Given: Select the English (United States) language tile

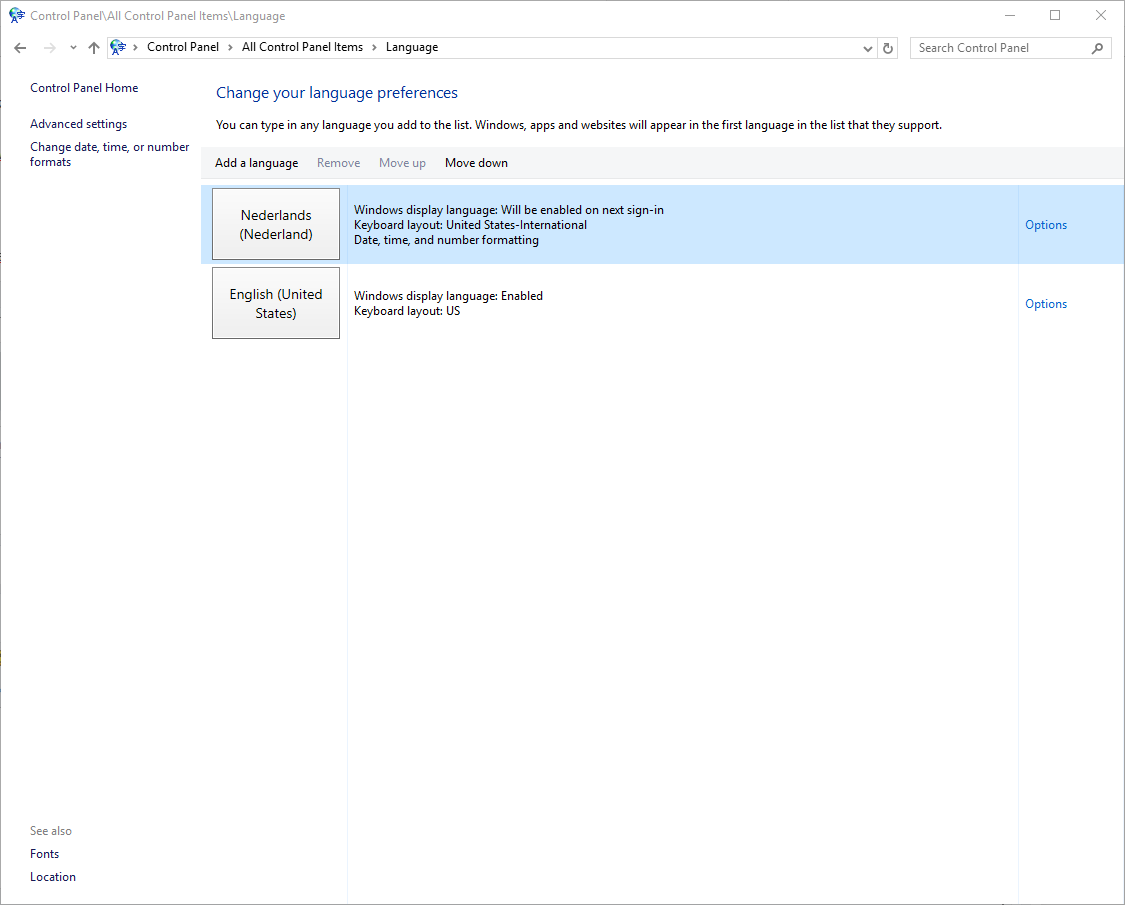Looking at the screenshot, I should pyautogui.click(x=276, y=303).
